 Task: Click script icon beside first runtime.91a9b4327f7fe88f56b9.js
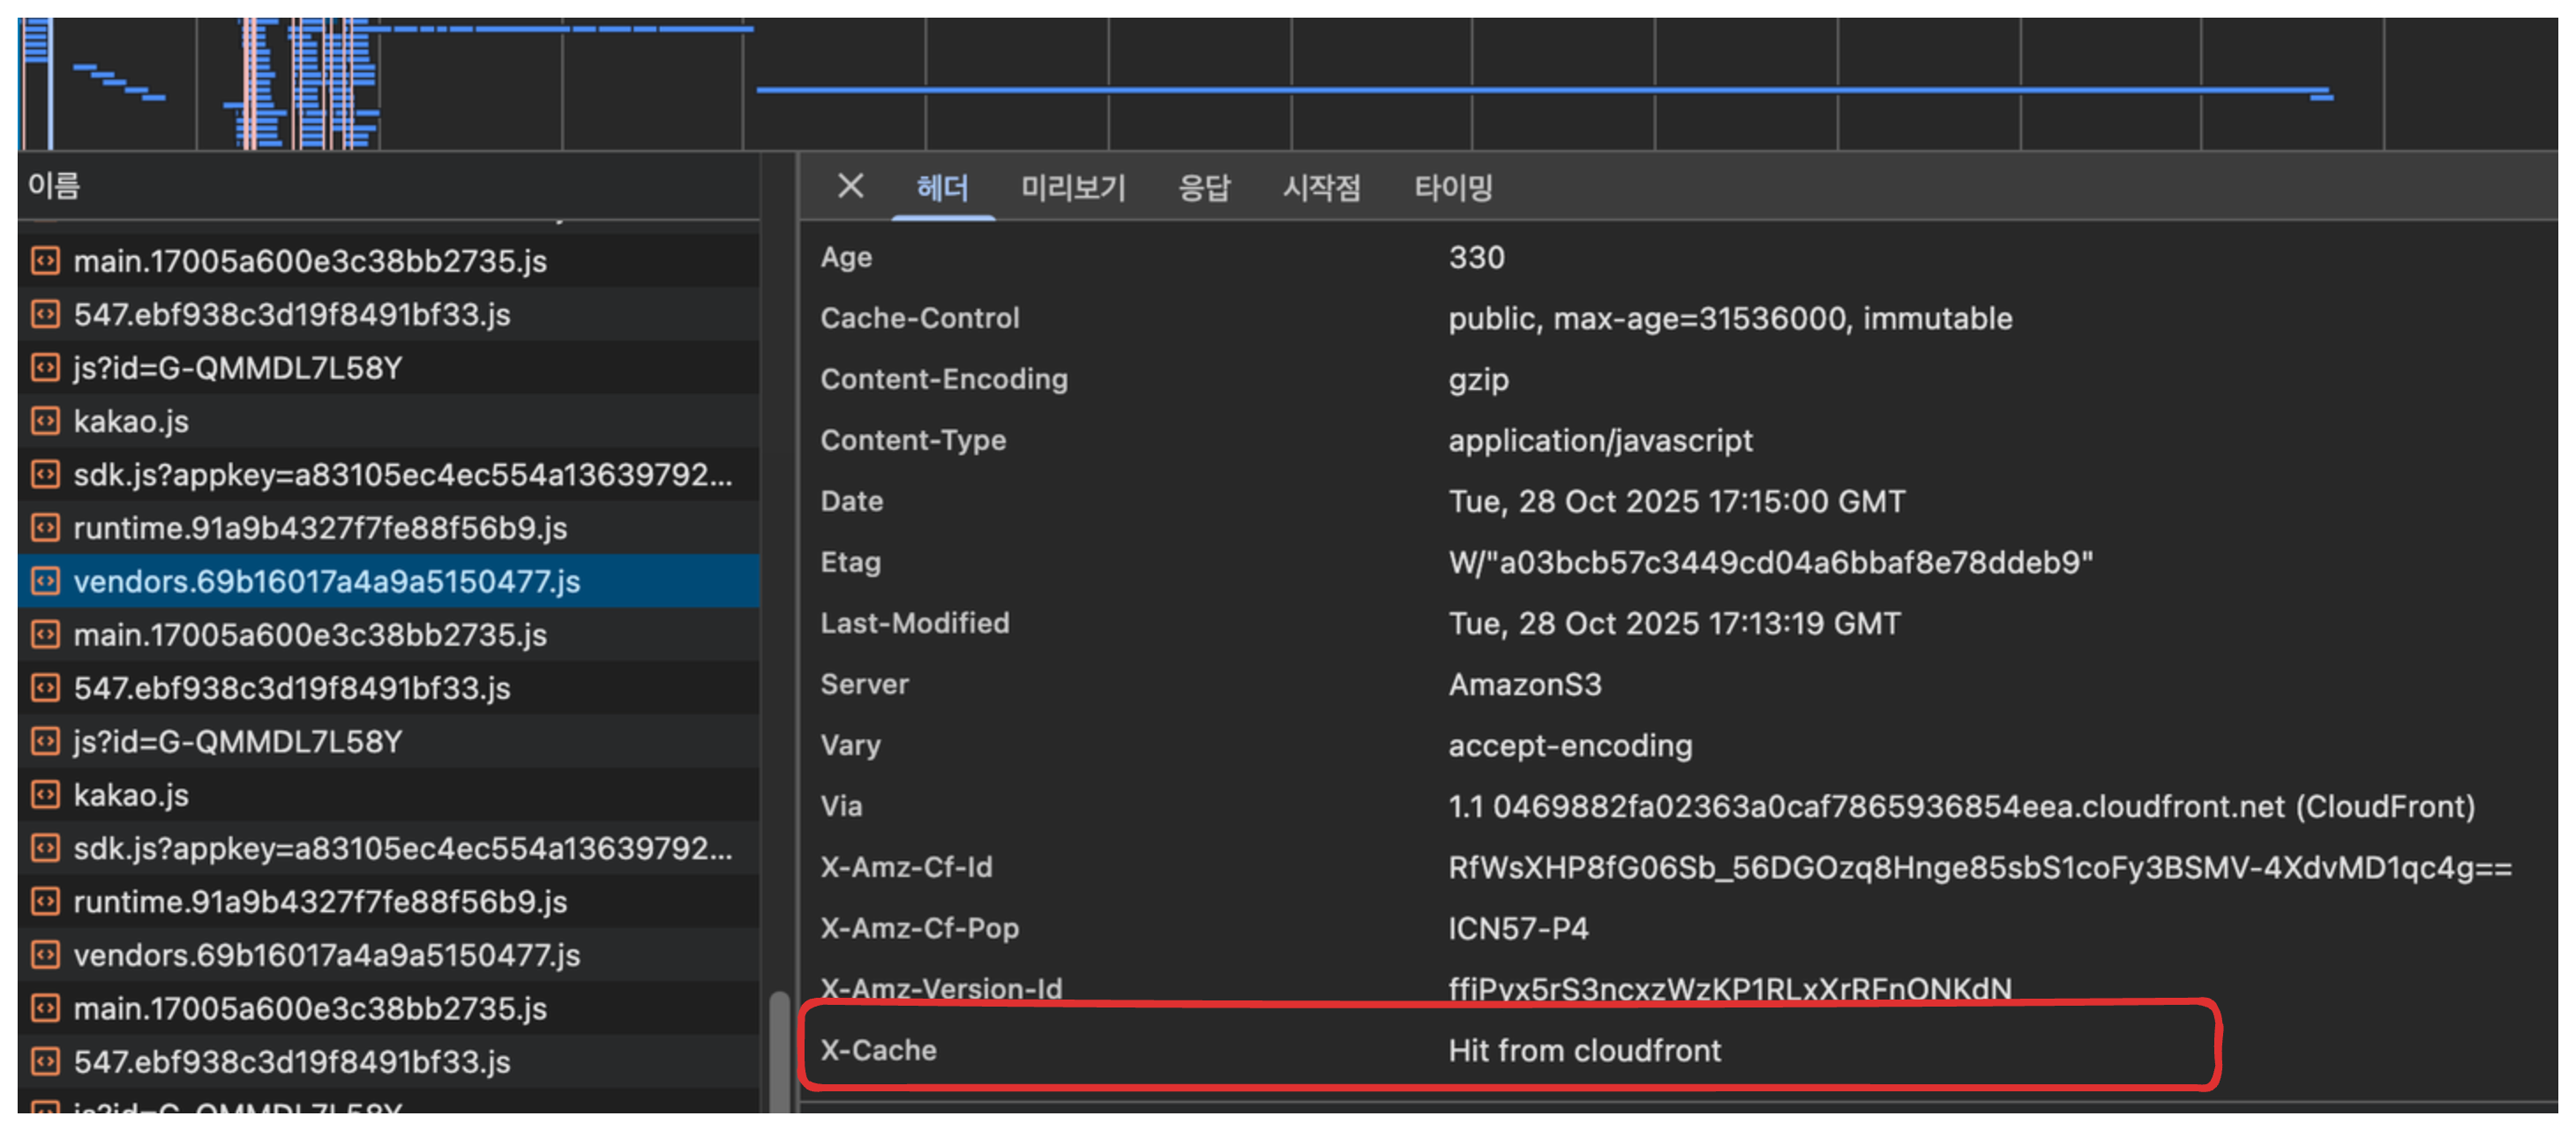[x=45, y=528]
